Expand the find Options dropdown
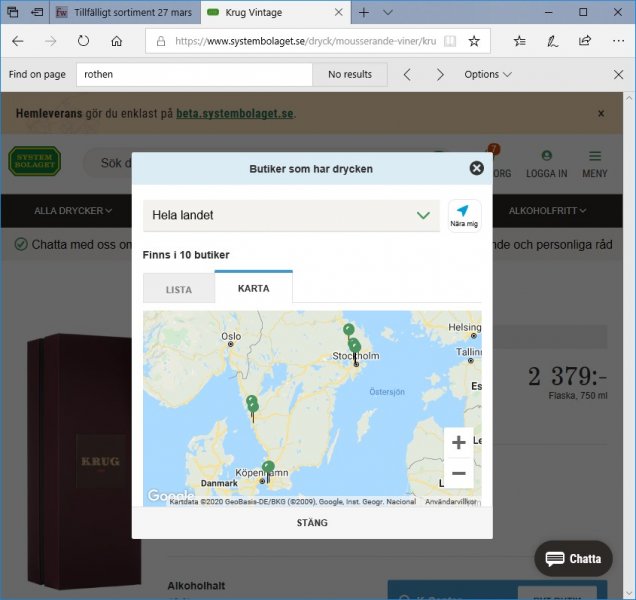 tap(488, 75)
